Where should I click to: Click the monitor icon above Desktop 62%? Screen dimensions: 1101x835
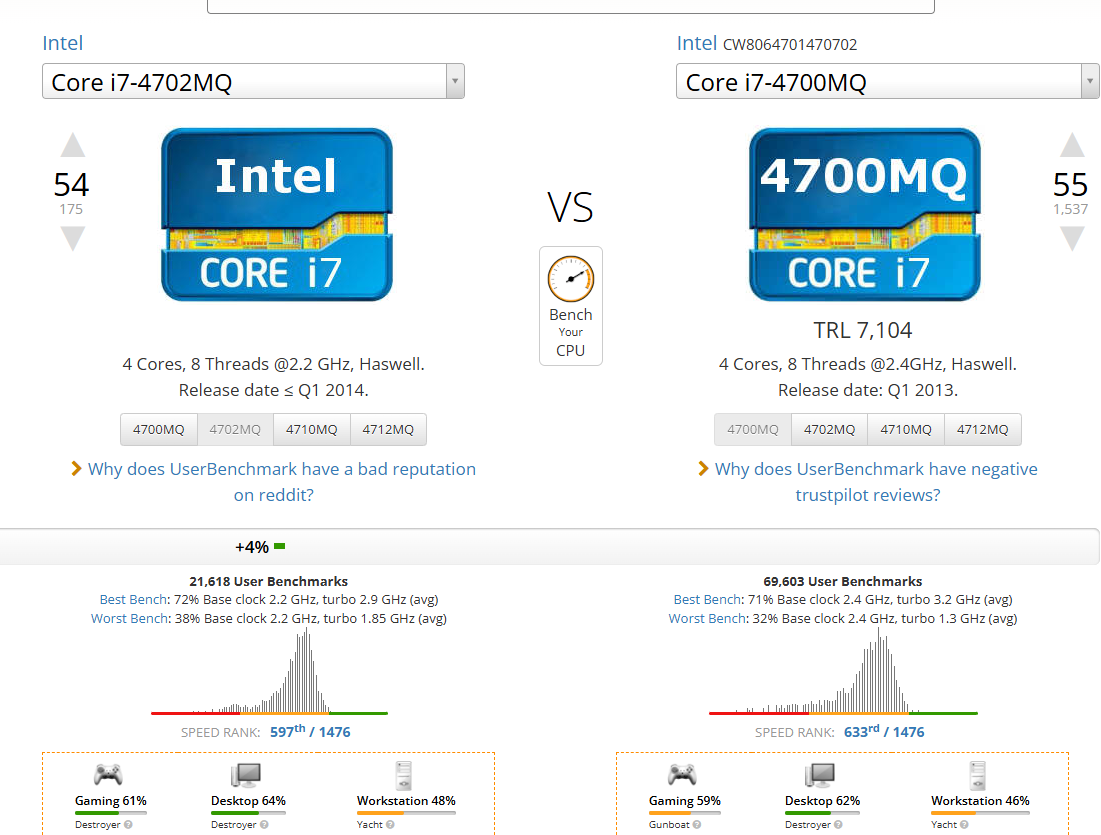pos(820,774)
